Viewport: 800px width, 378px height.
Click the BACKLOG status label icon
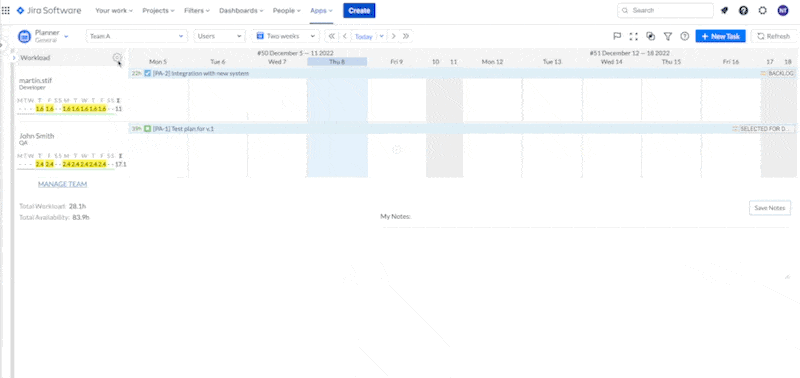point(763,73)
